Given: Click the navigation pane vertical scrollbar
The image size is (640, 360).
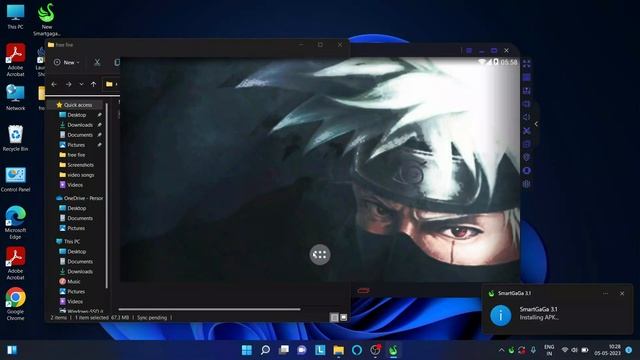Looking at the screenshot, I should pyautogui.click(x=107, y=196).
